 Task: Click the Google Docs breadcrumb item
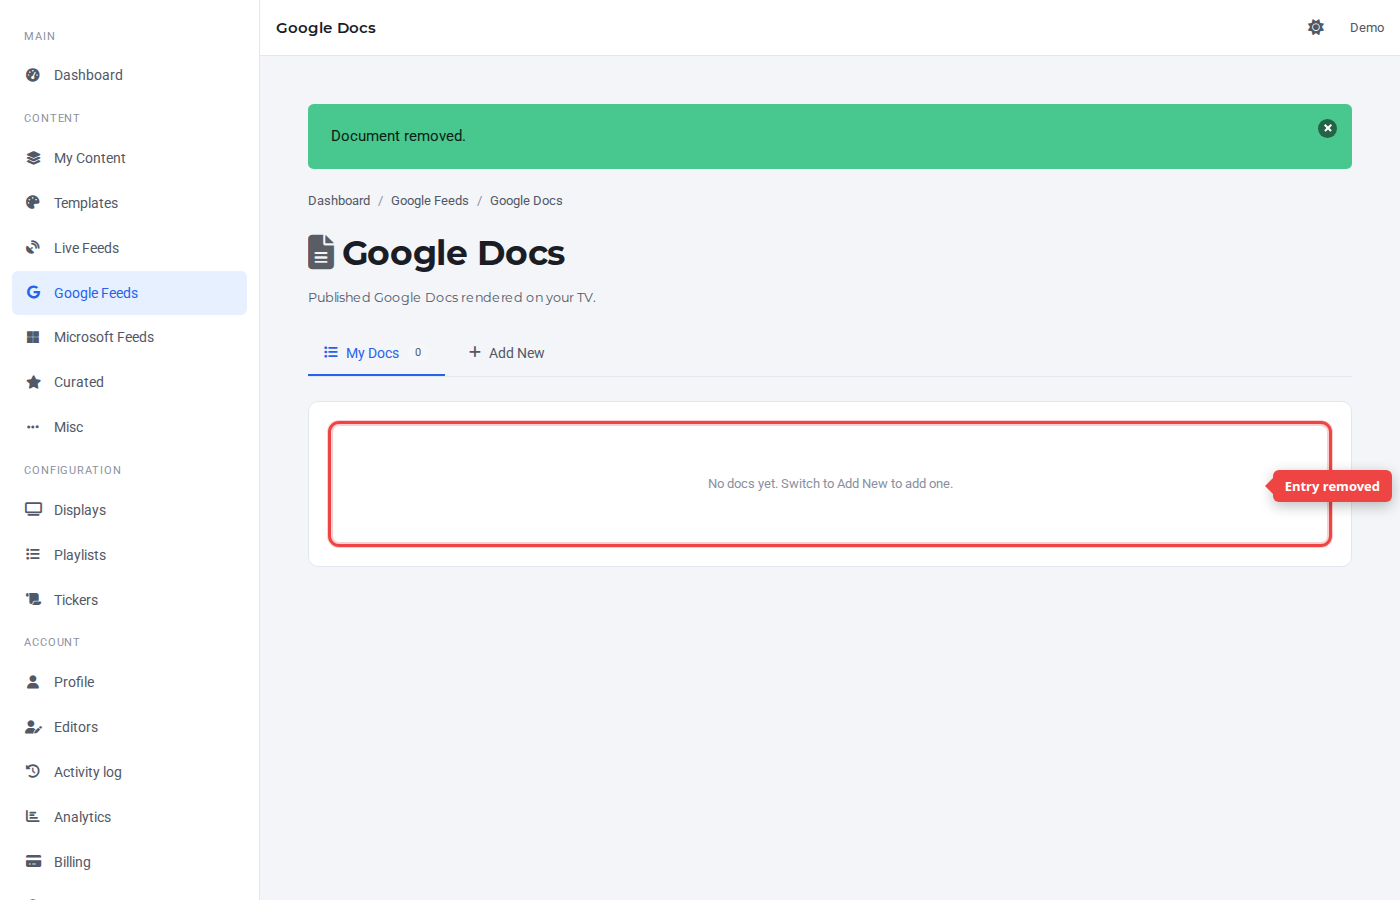[x=526, y=201]
